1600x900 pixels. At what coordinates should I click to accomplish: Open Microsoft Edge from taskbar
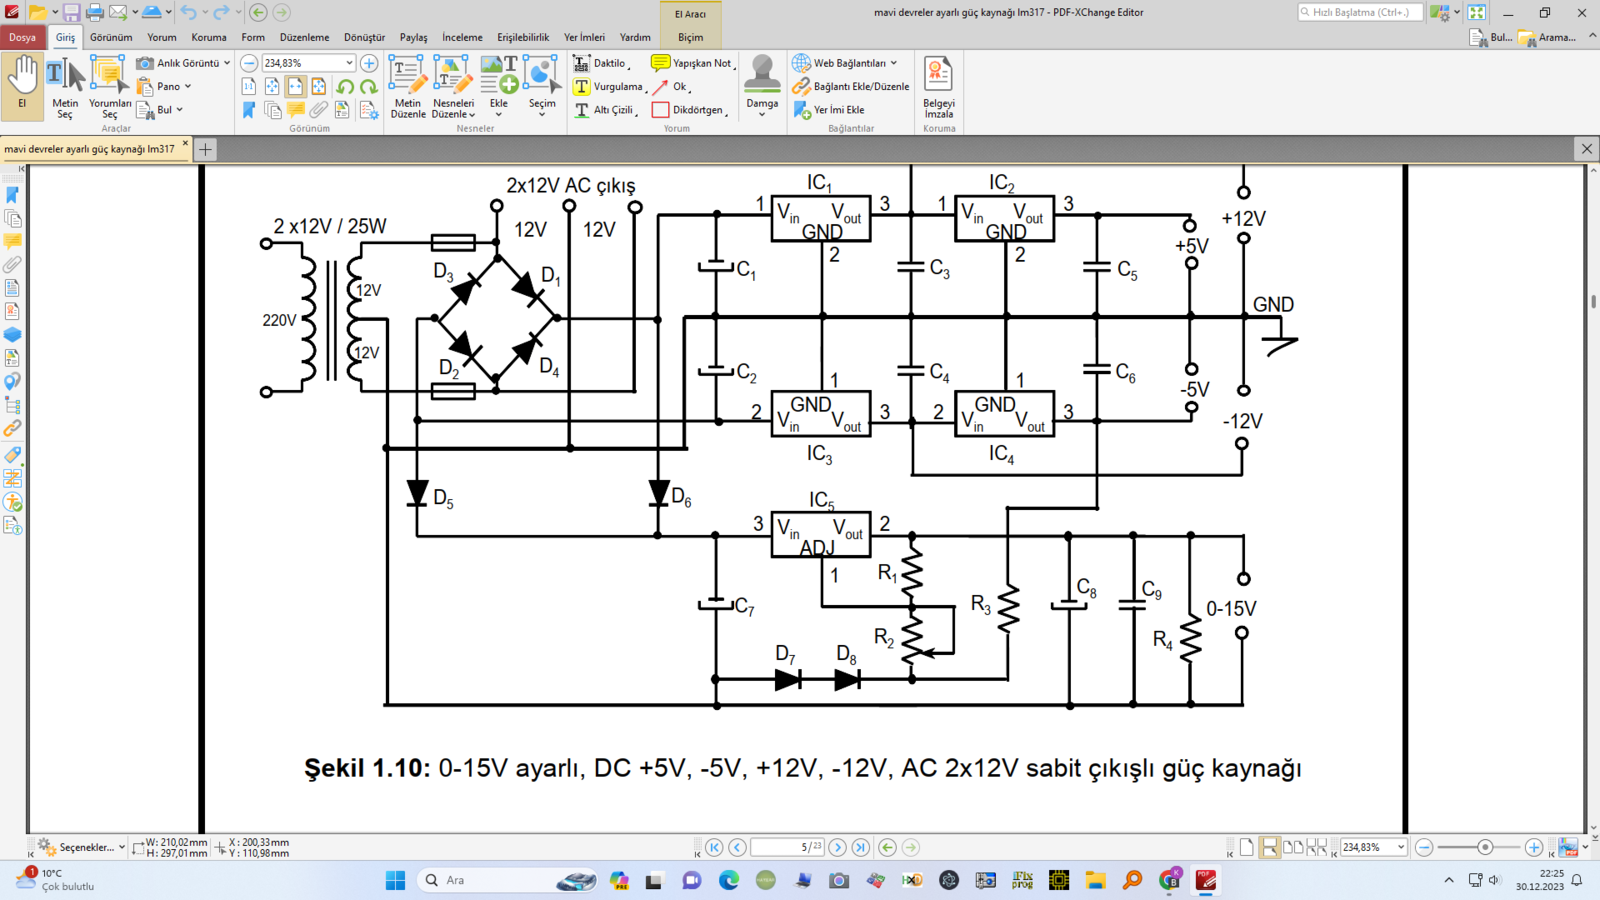(x=729, y=880)
